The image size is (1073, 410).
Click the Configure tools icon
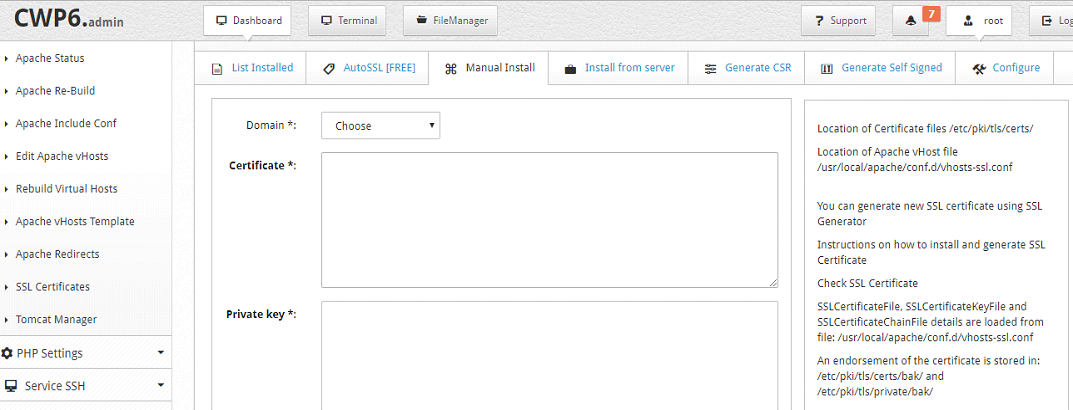978,68
